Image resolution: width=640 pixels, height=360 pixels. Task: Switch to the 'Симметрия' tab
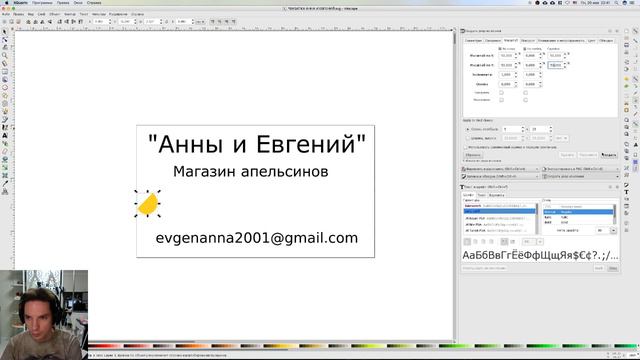pos(473,40)
